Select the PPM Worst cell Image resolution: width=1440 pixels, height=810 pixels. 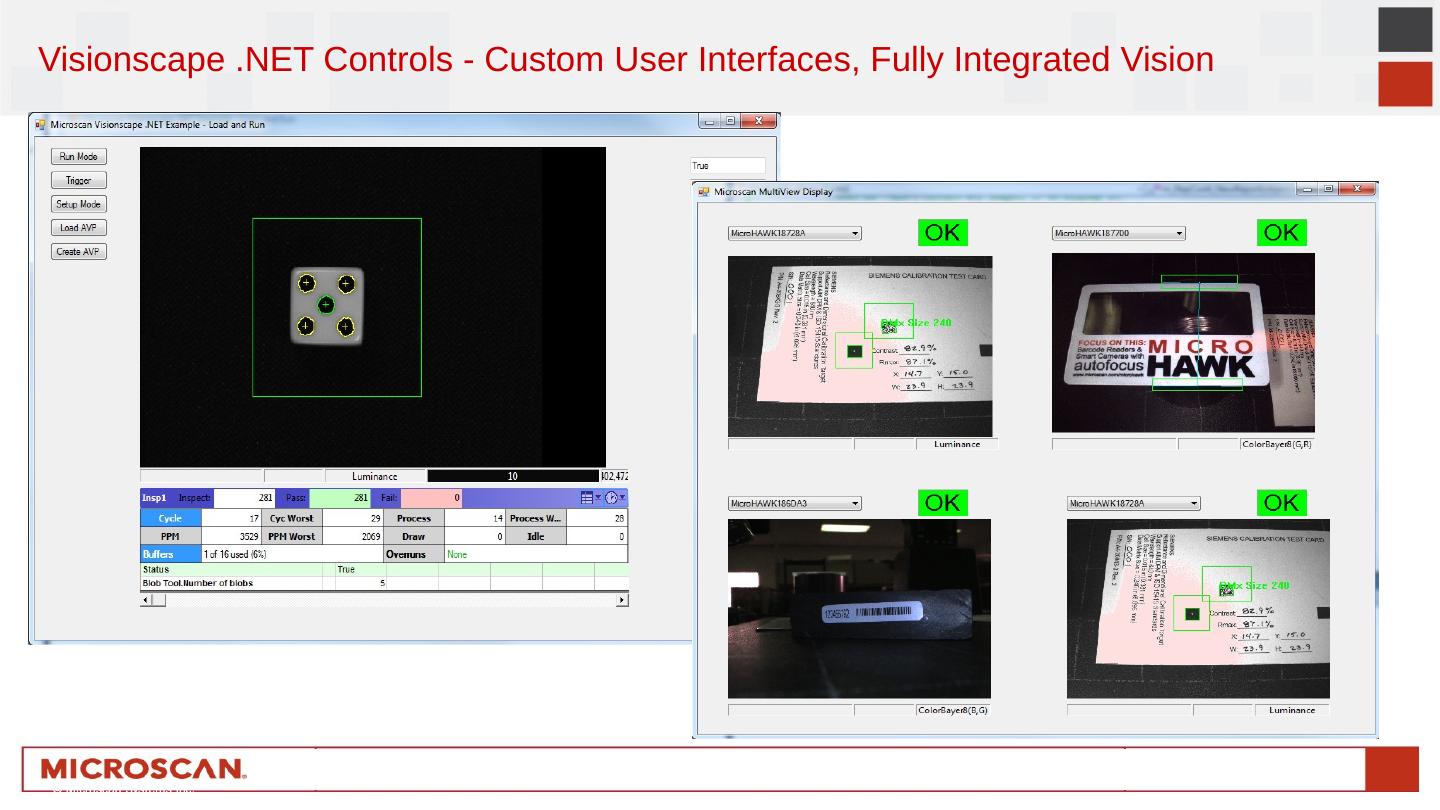[292, 536]
